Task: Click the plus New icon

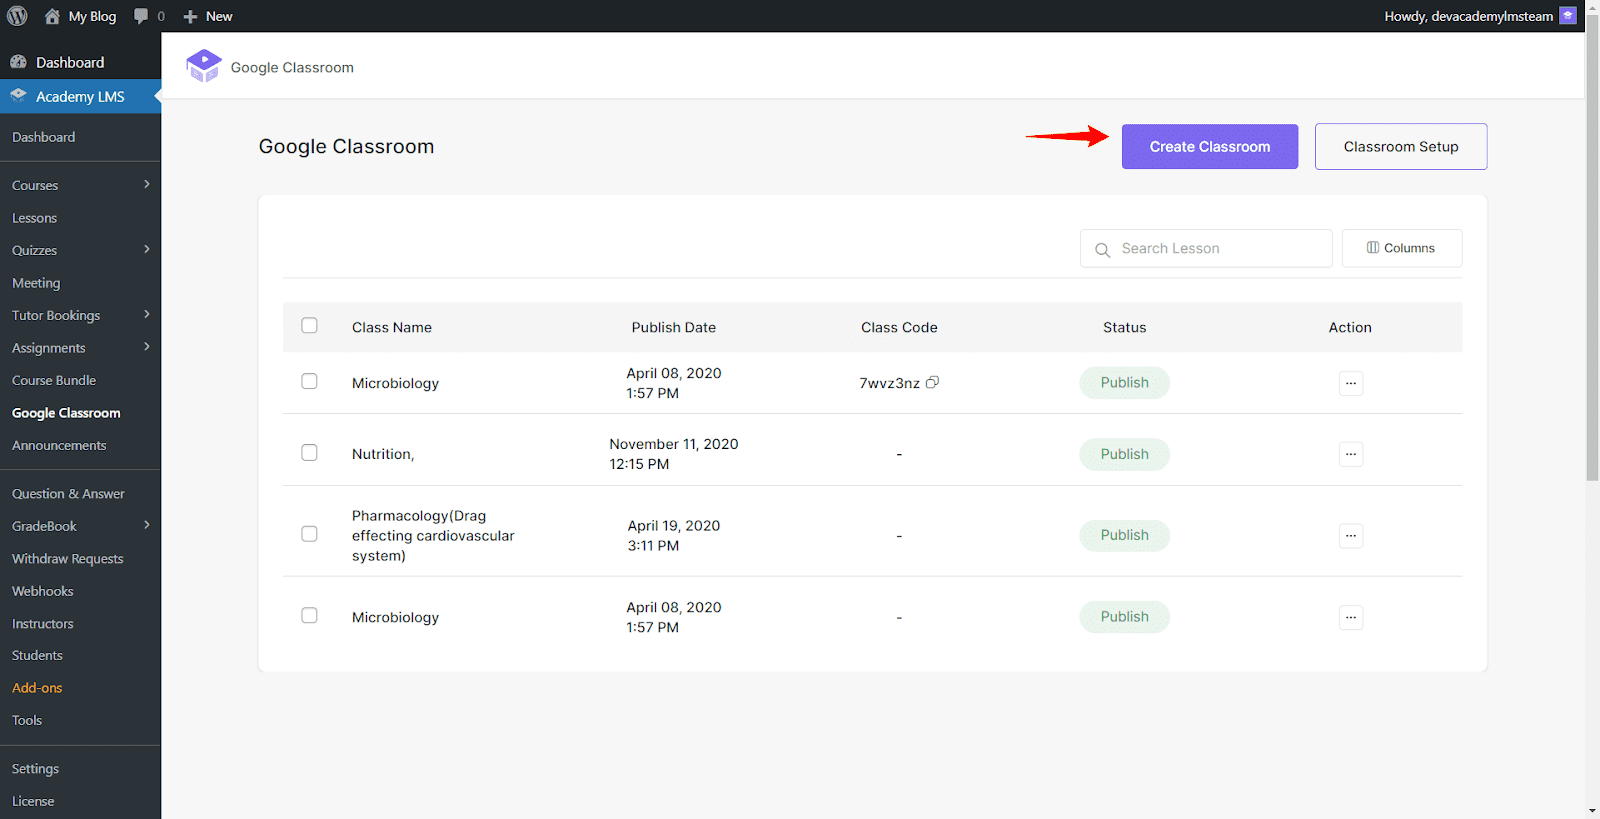Action: 190,17
